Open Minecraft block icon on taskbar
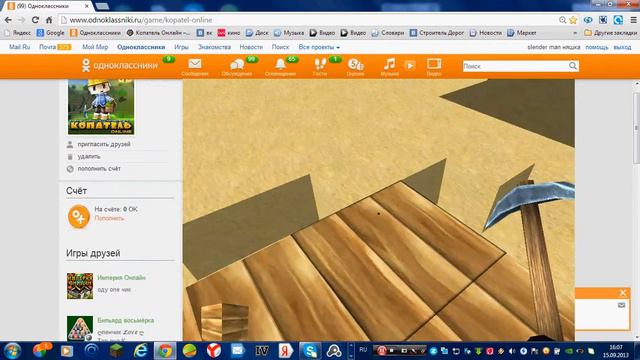 click(116, 351)
